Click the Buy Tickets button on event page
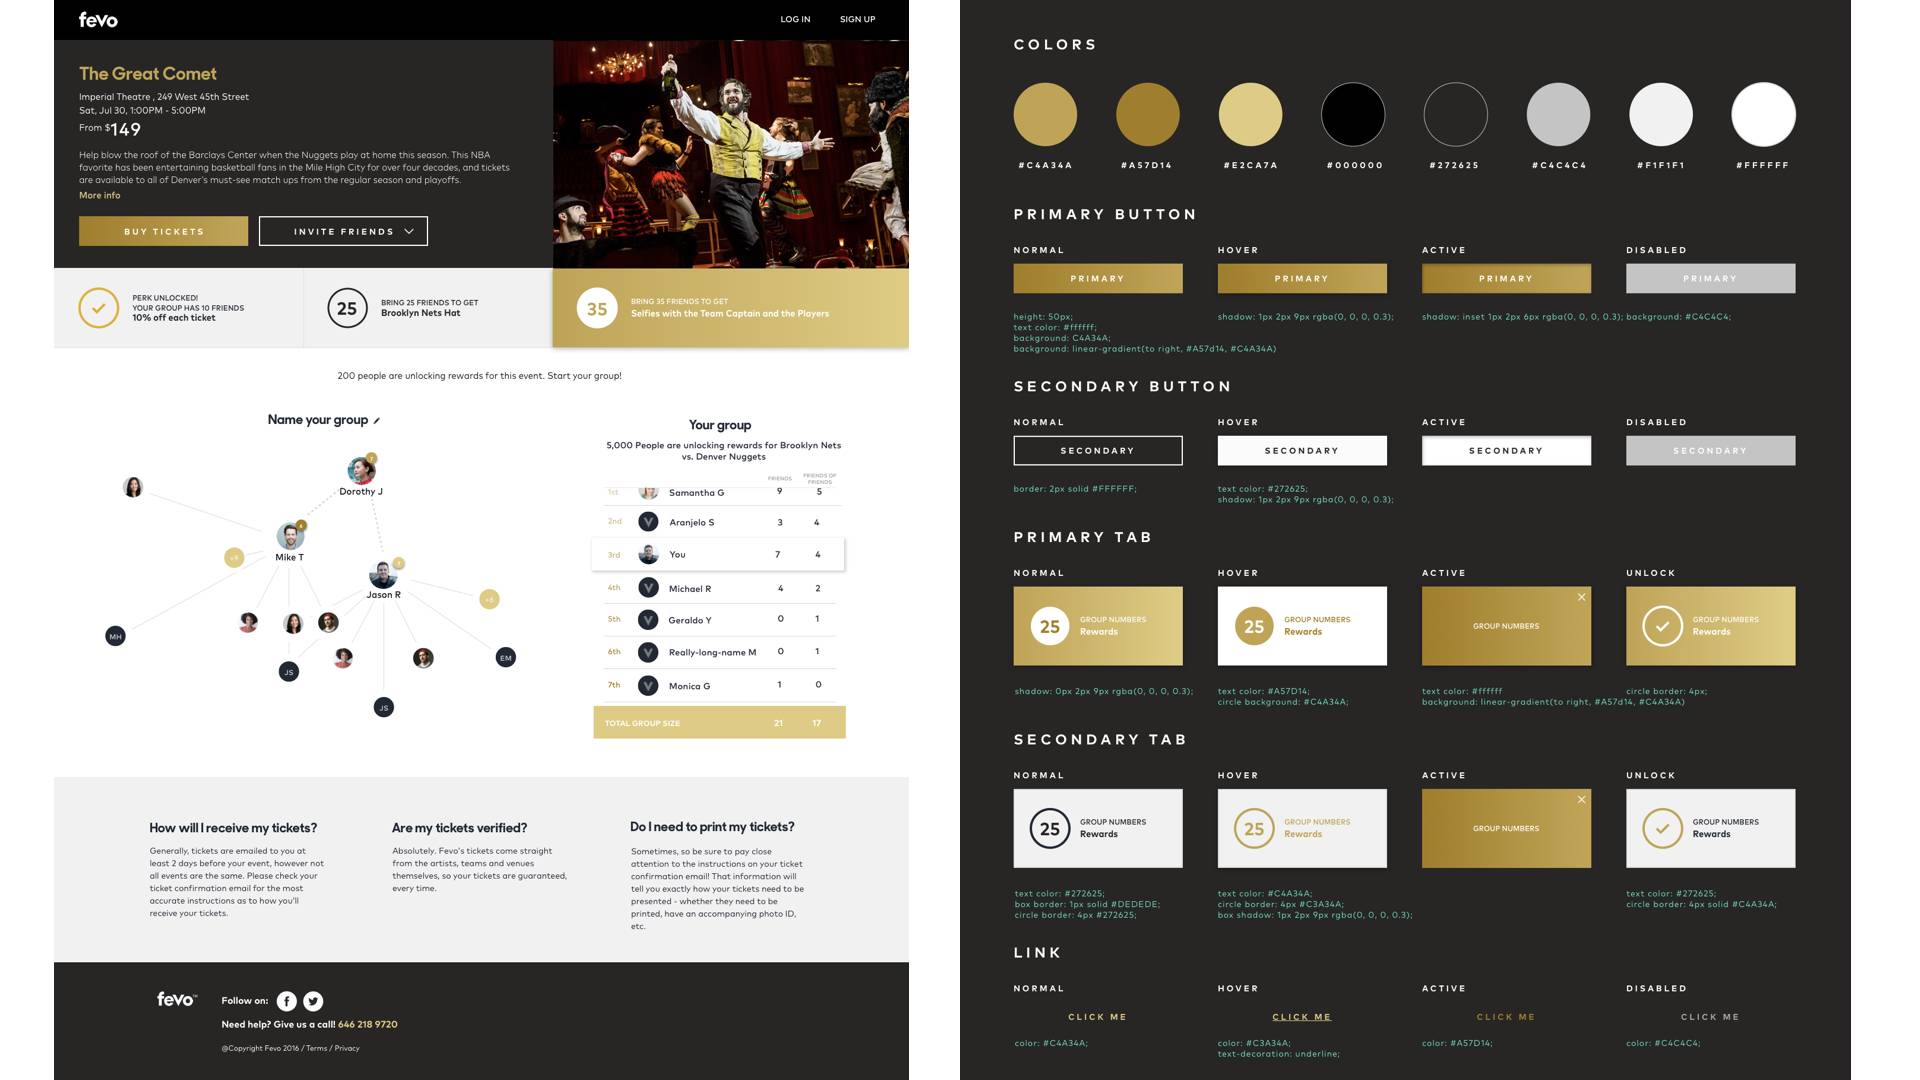 tap(164, 231)
